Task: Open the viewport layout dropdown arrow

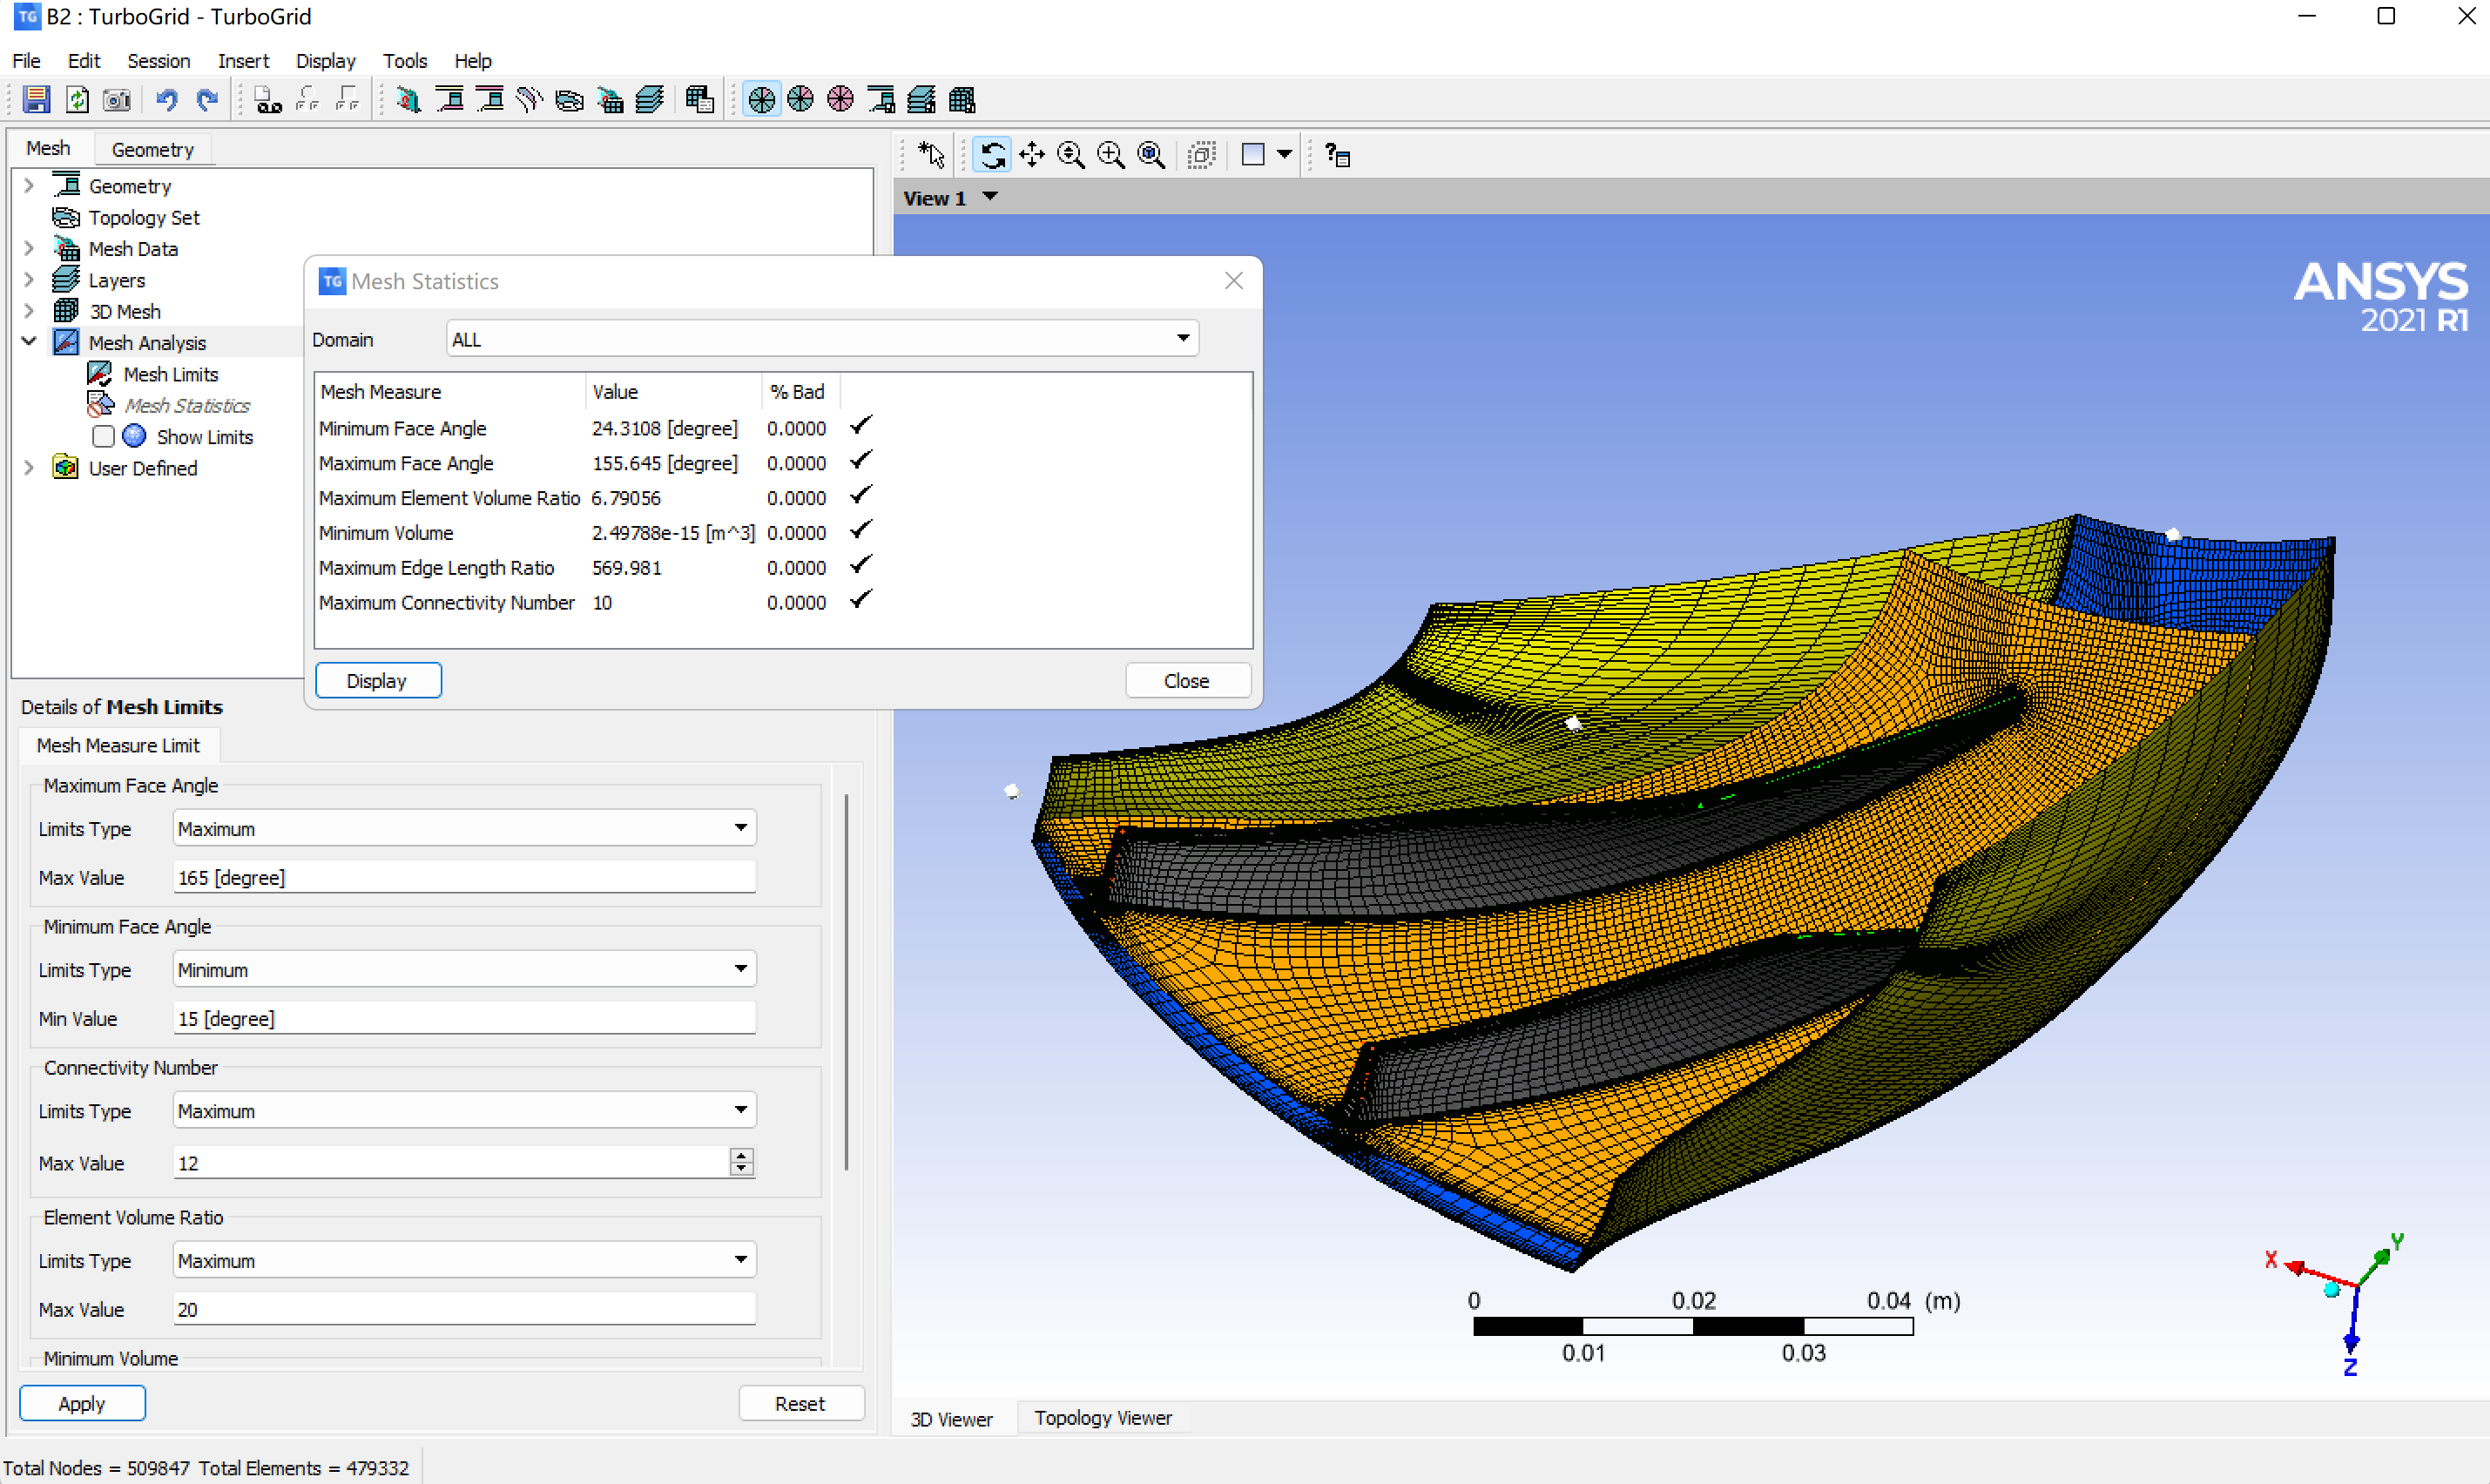Action: pyautogui.click(x=1284, y=155)
